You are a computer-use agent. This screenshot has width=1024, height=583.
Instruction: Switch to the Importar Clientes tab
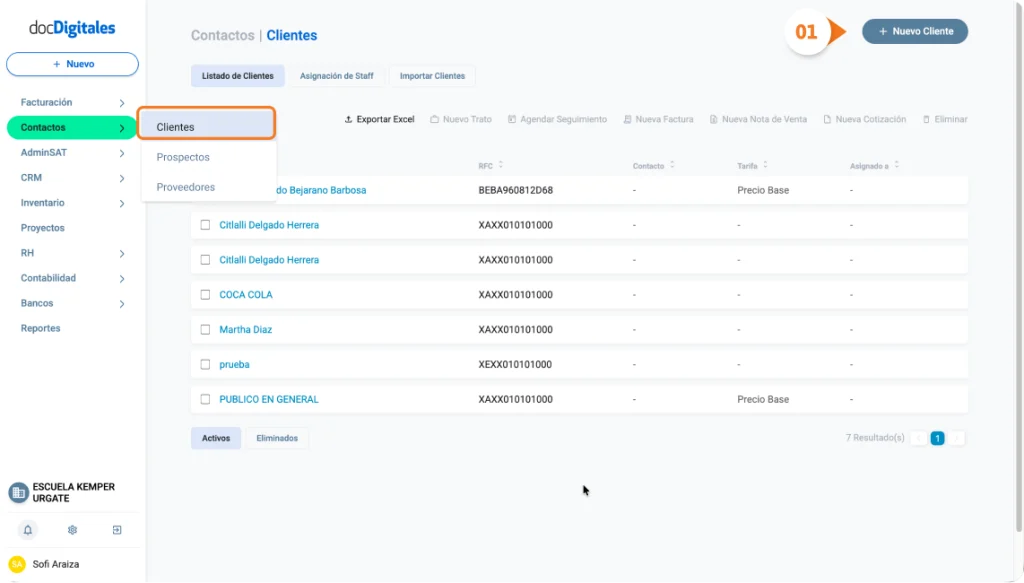tap(432, 76)
